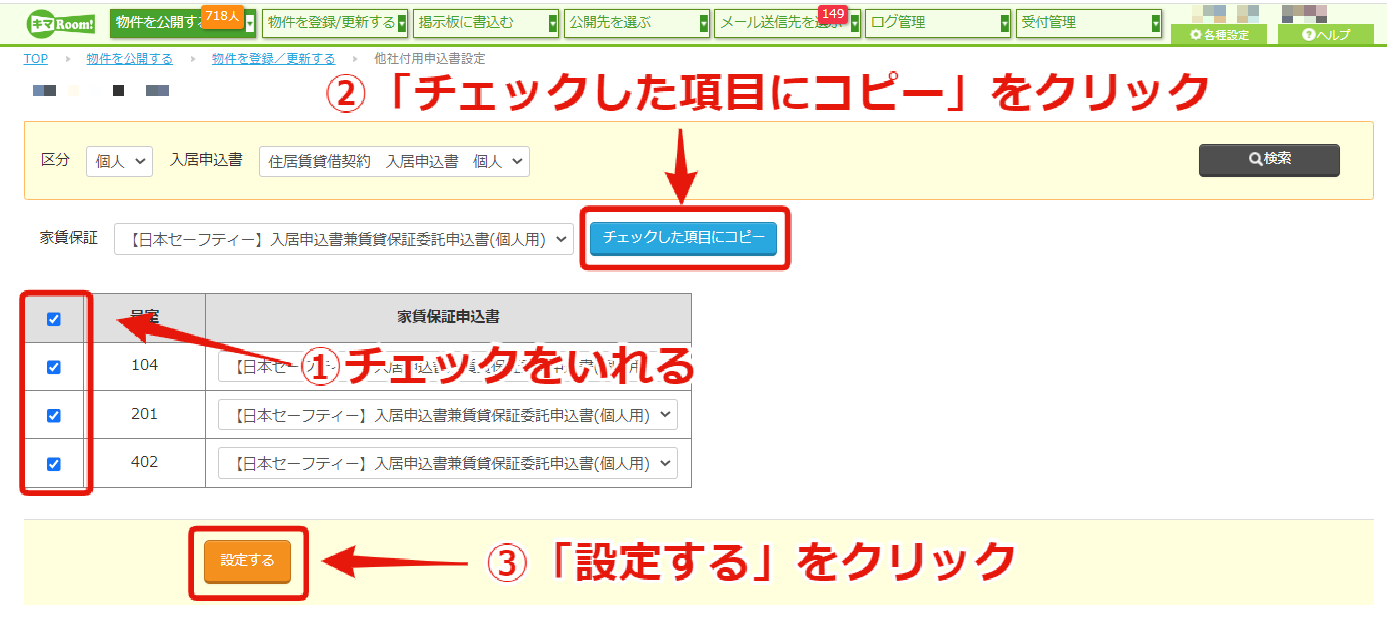
Task: Expand the ログ管理 dropdown arrow
Action: [x=1005, y=23]
